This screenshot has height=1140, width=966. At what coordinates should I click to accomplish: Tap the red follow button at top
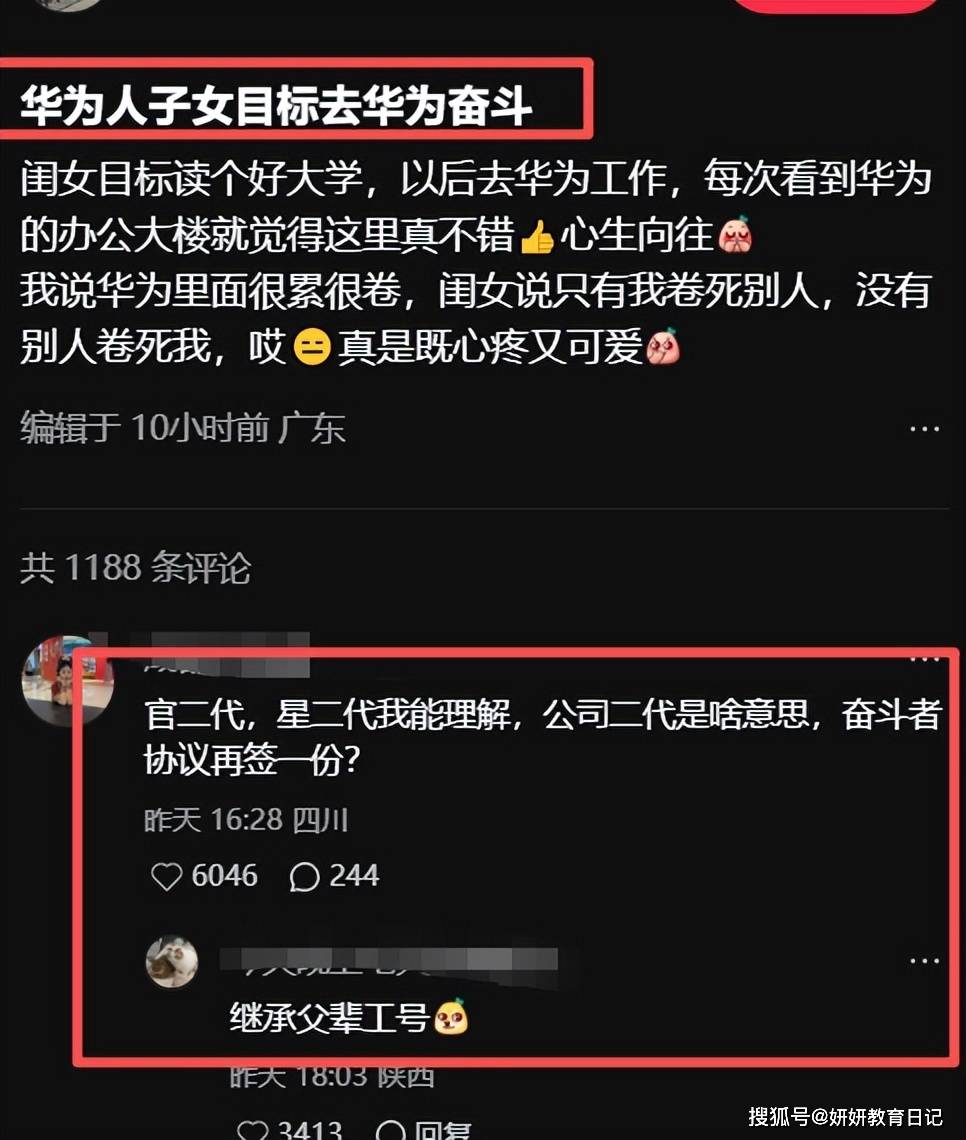click(836, 6)
